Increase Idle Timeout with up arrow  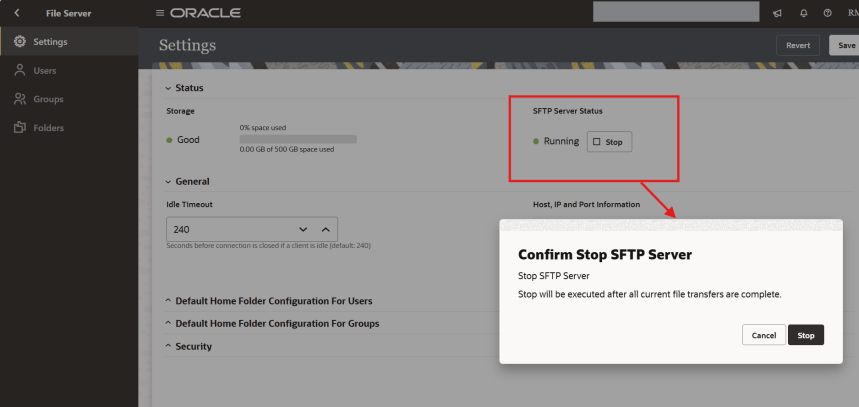click(x=325, y=229)
